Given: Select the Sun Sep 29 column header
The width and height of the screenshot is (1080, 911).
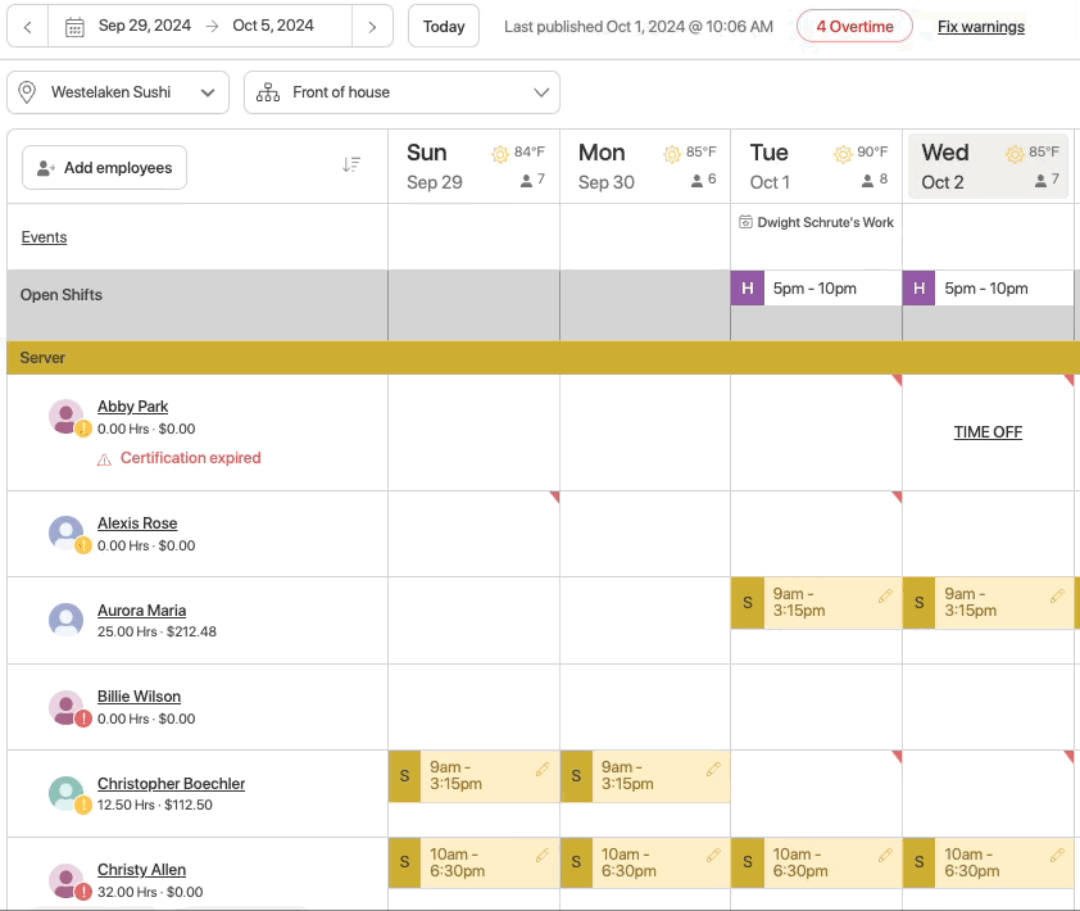Looking at the screenshot, I should point(474,167).
